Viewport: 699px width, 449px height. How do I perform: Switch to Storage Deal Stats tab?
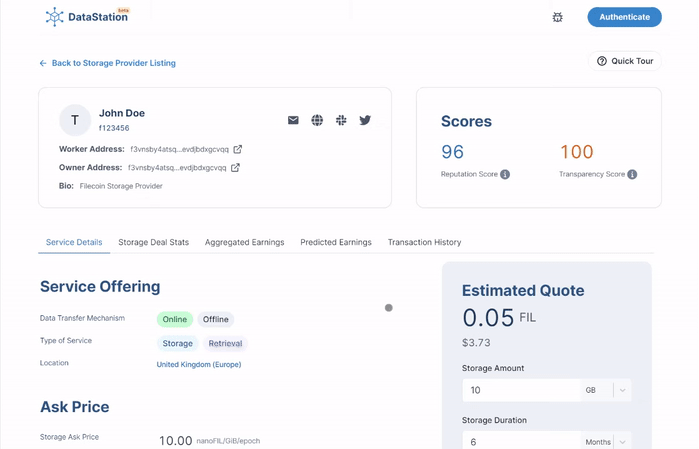pyautogui.click(x=153, y=242)
